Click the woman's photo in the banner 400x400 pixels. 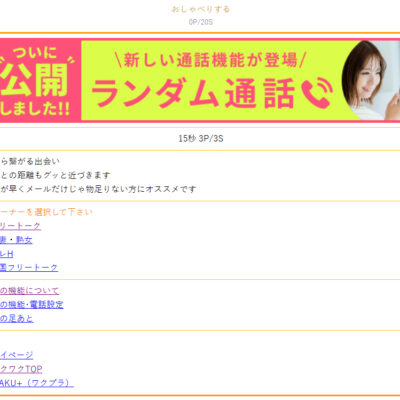tap(371, 80)
